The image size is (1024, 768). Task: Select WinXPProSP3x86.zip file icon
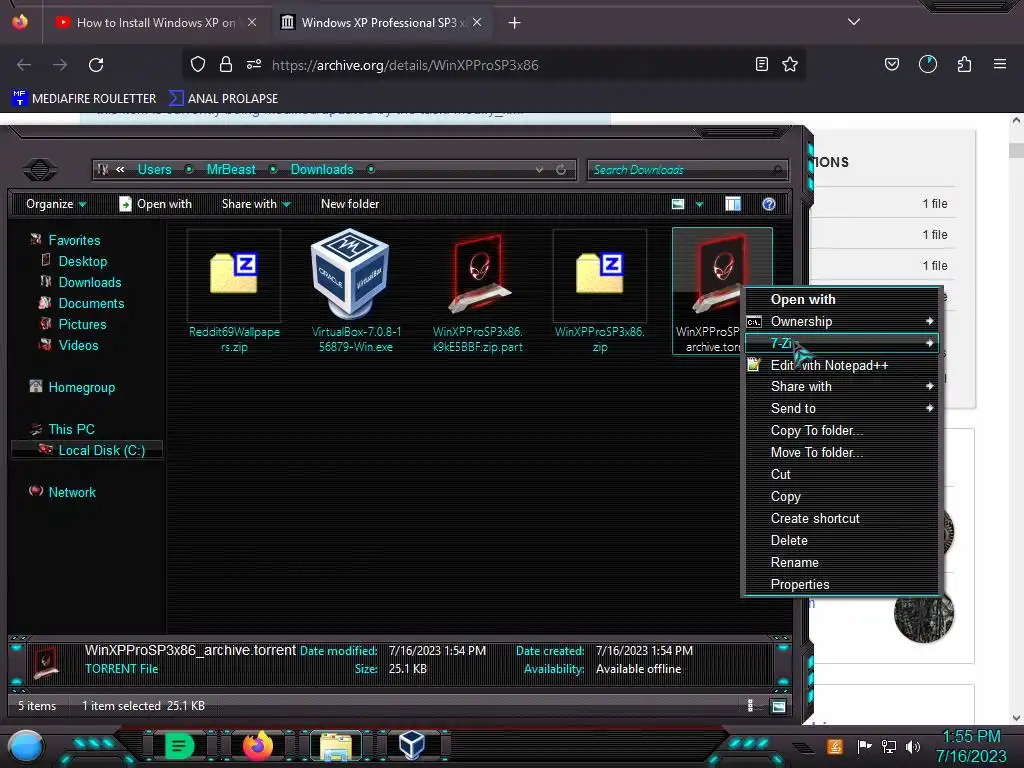[600, 274]
